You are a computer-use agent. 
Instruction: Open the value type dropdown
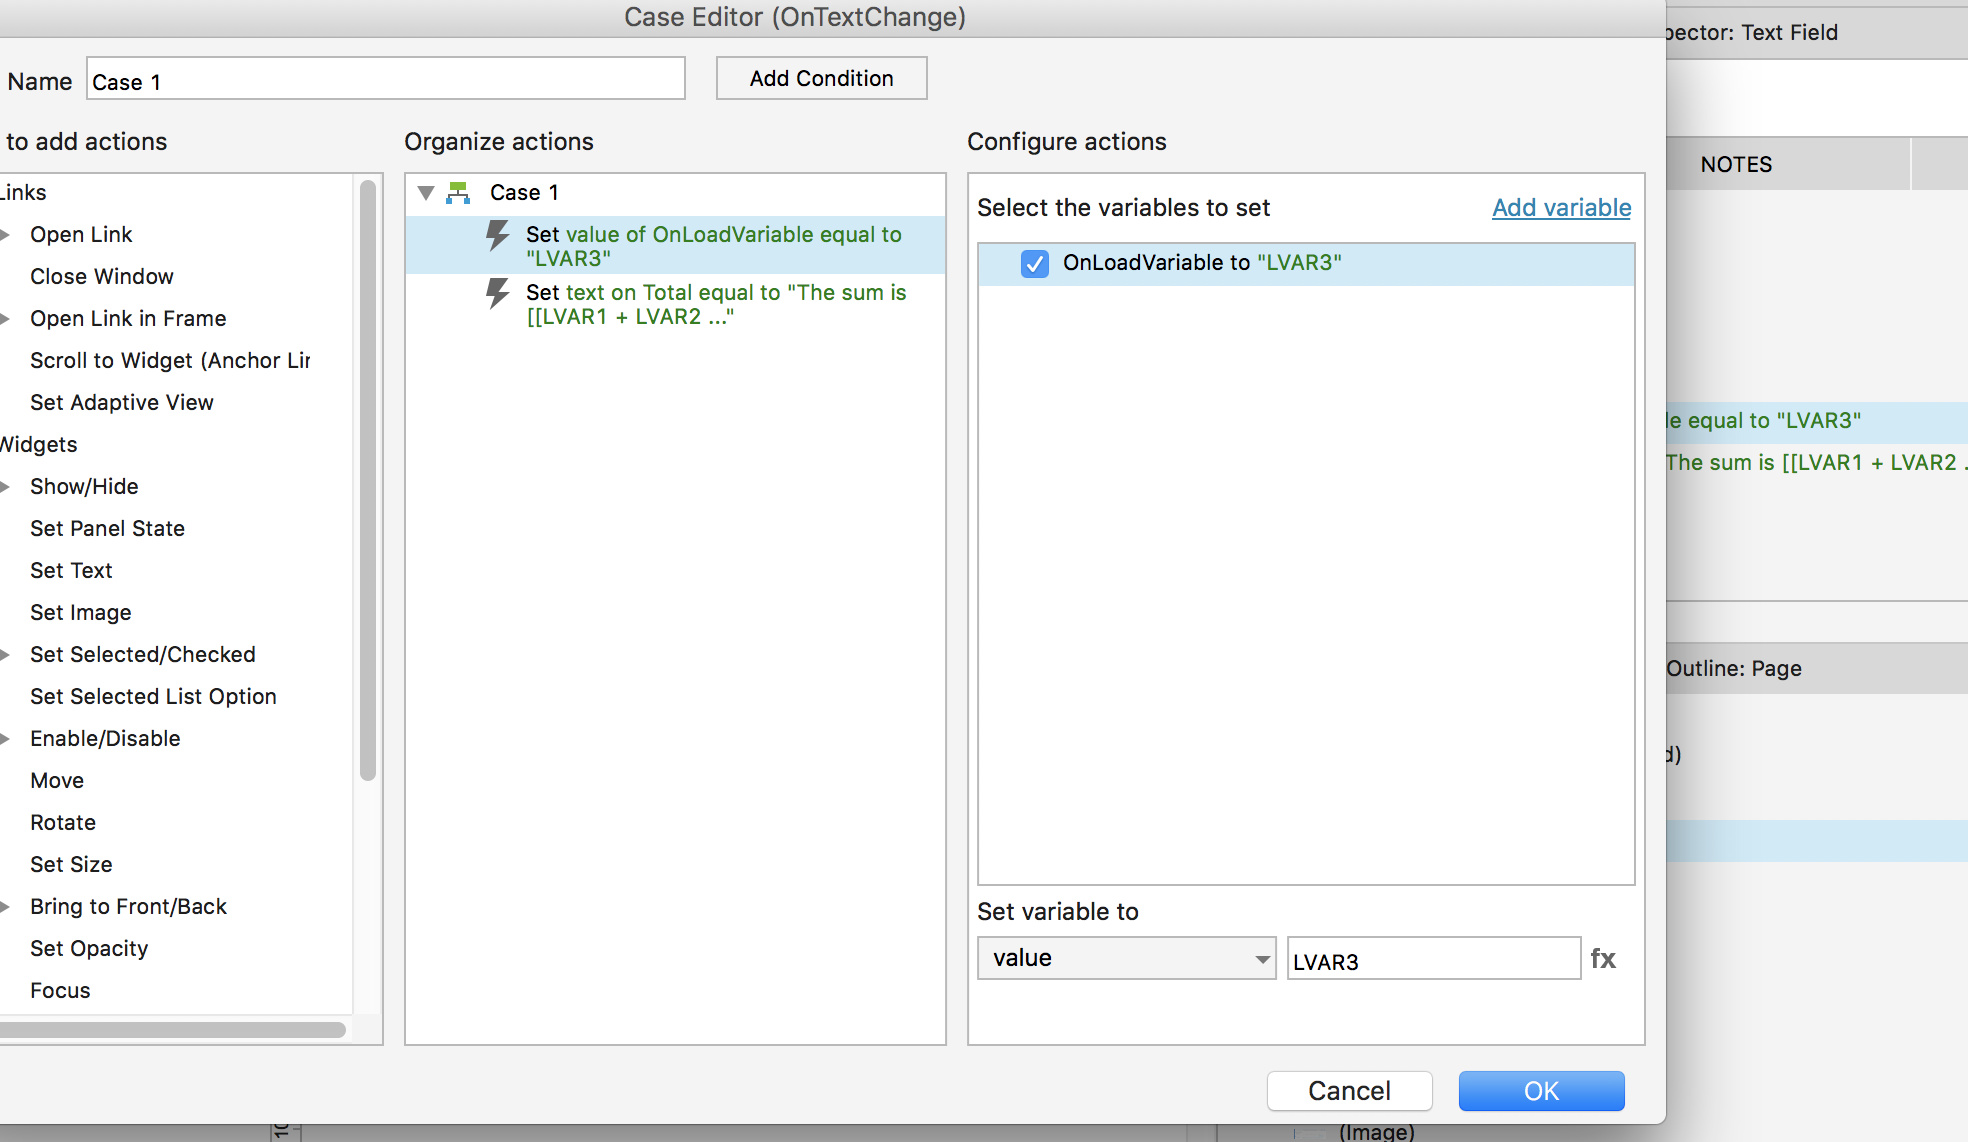(1126, 958)
